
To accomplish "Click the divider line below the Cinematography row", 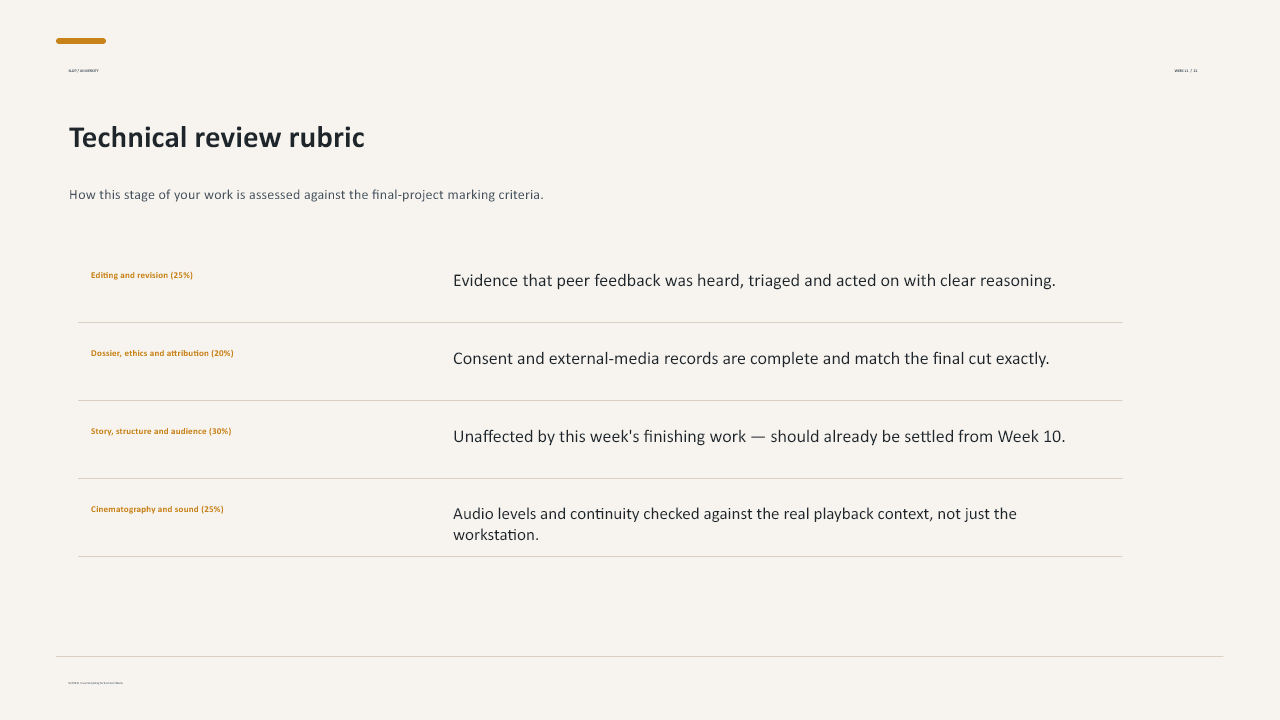I will tap(600, 556).
